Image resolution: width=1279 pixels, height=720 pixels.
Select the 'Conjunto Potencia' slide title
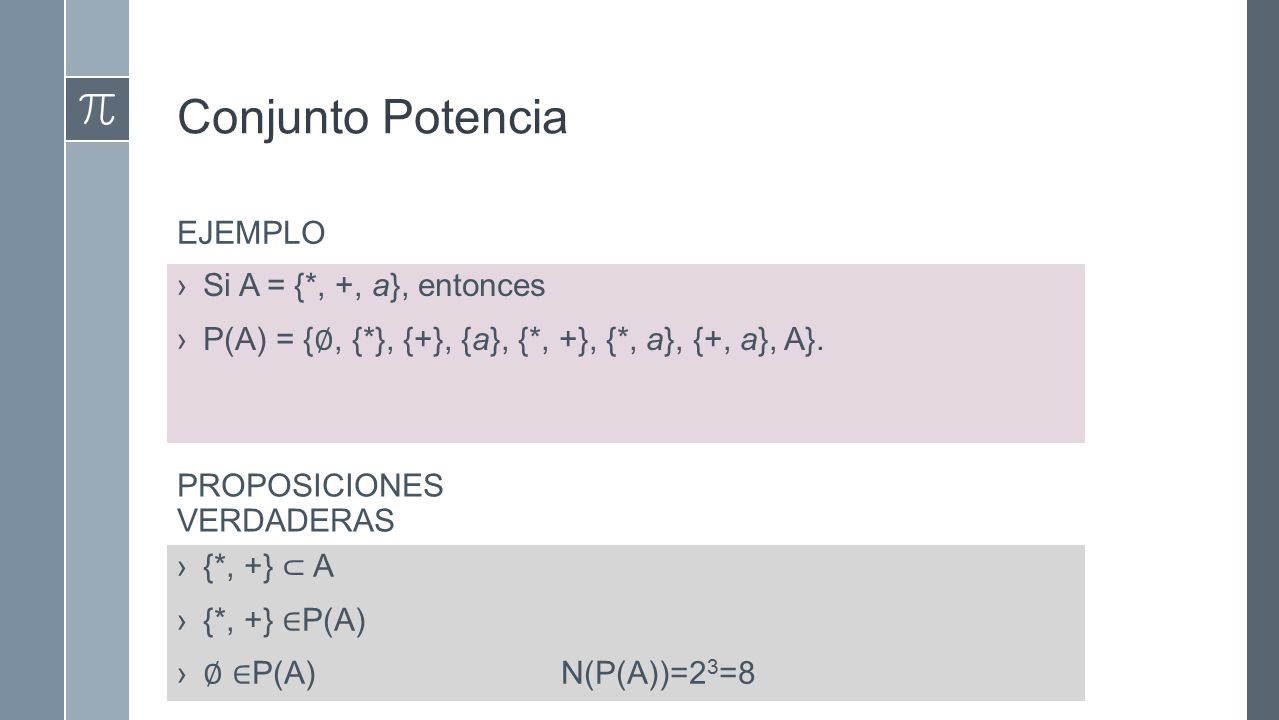pyautogui.click(x=372, y=118)
